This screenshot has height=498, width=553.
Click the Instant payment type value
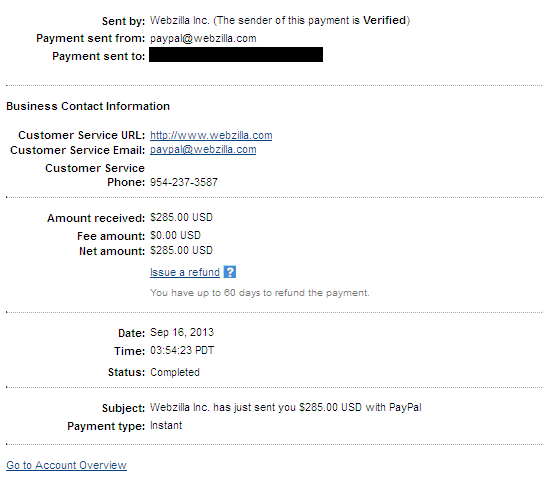(166, 425)
